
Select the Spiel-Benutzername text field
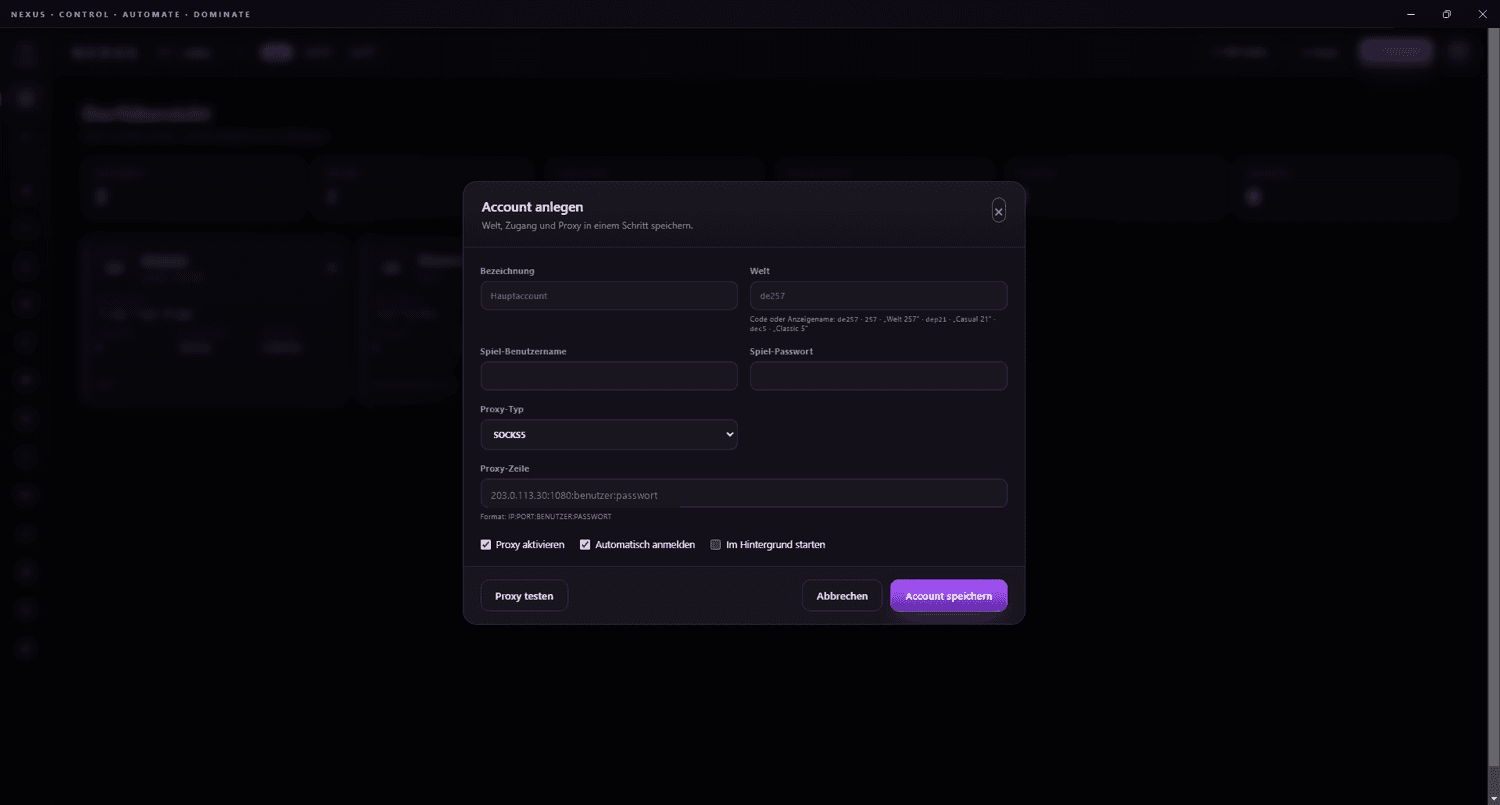[x=609, y=376]
